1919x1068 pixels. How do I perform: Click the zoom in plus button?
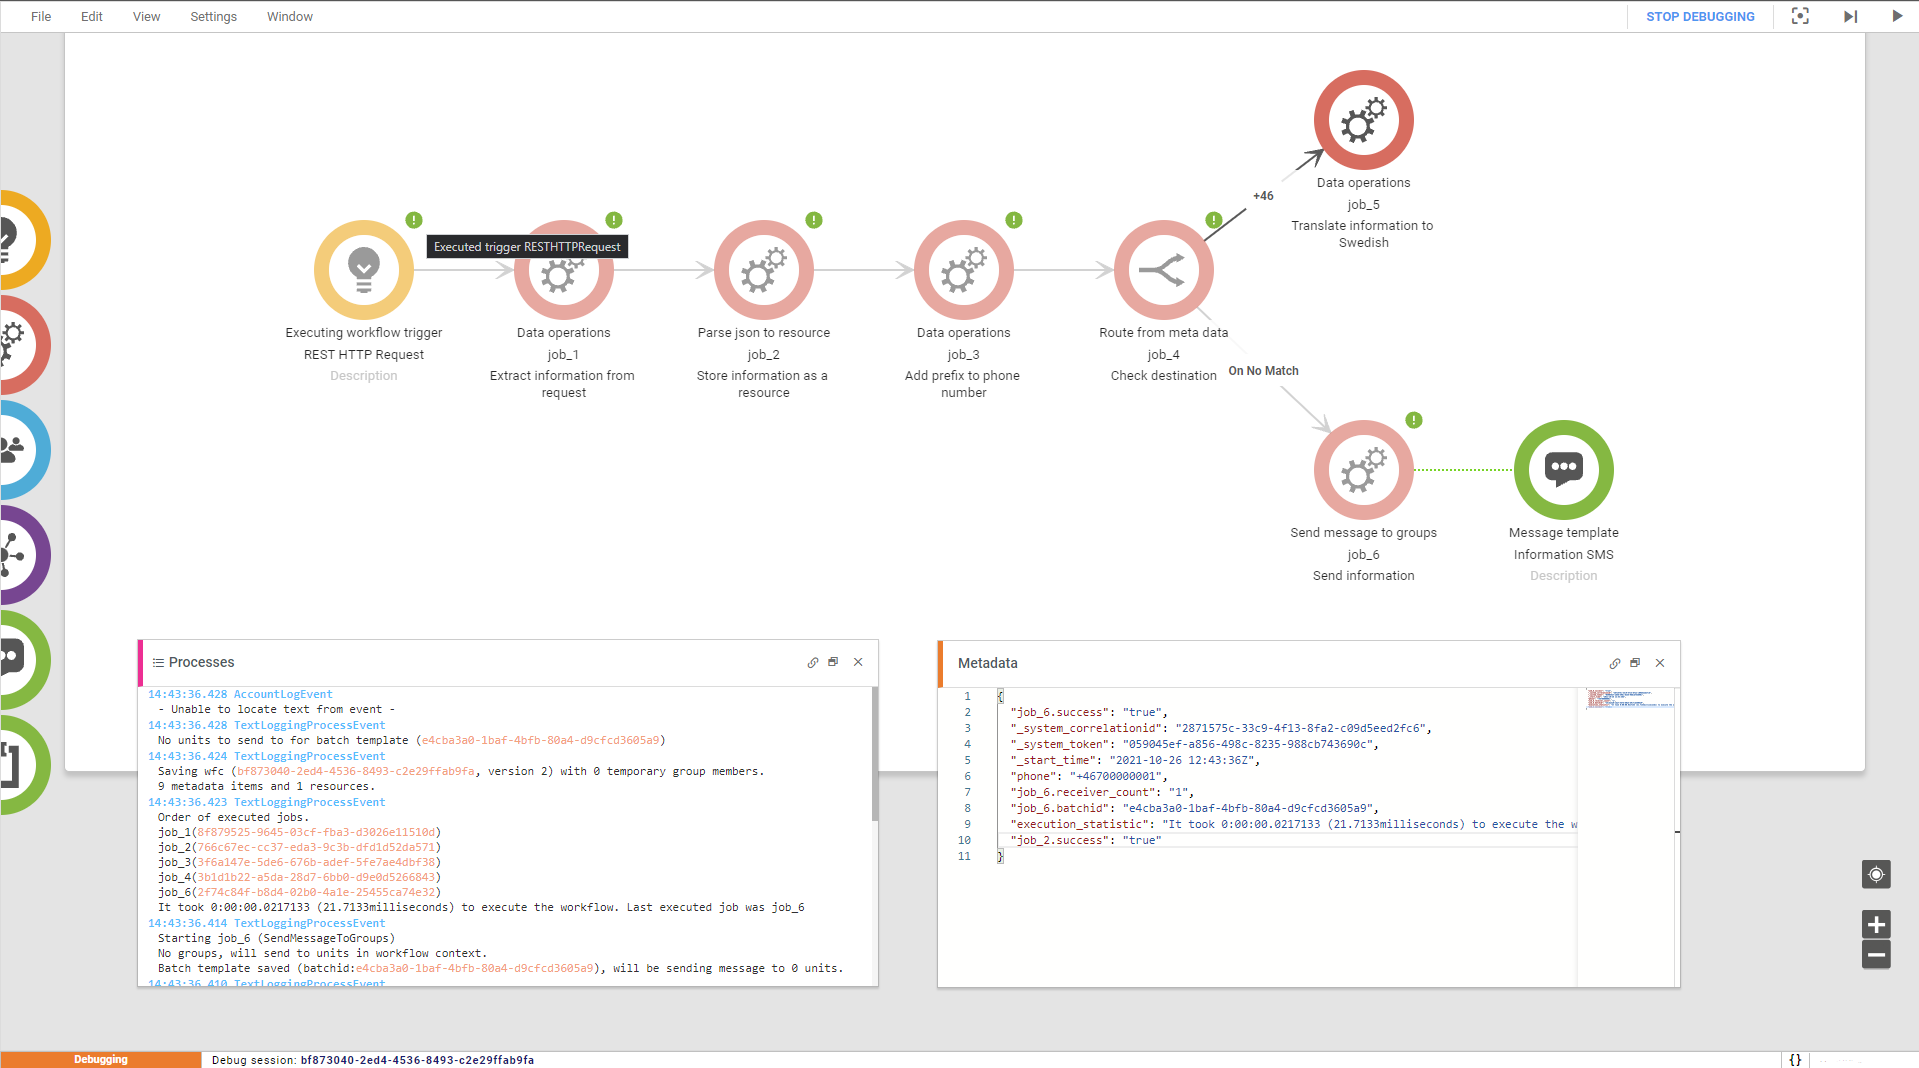coord(1876,924)
